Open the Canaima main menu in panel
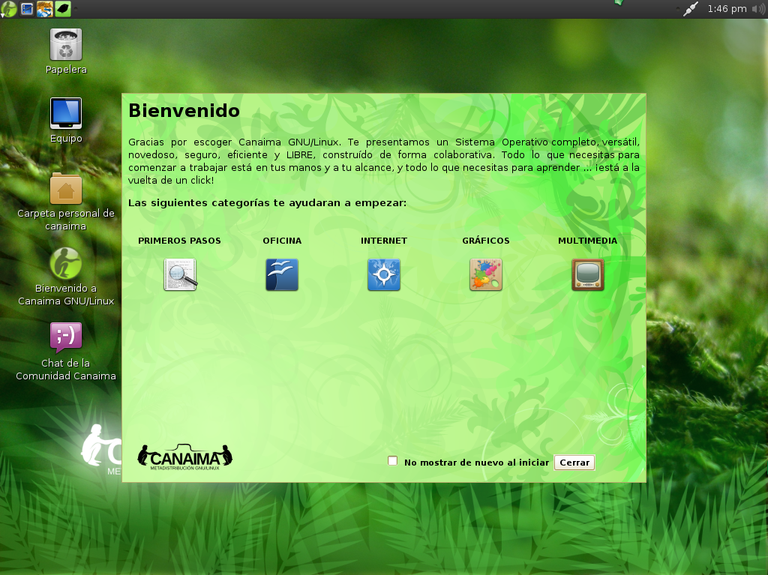 click(x=8, y=9)
